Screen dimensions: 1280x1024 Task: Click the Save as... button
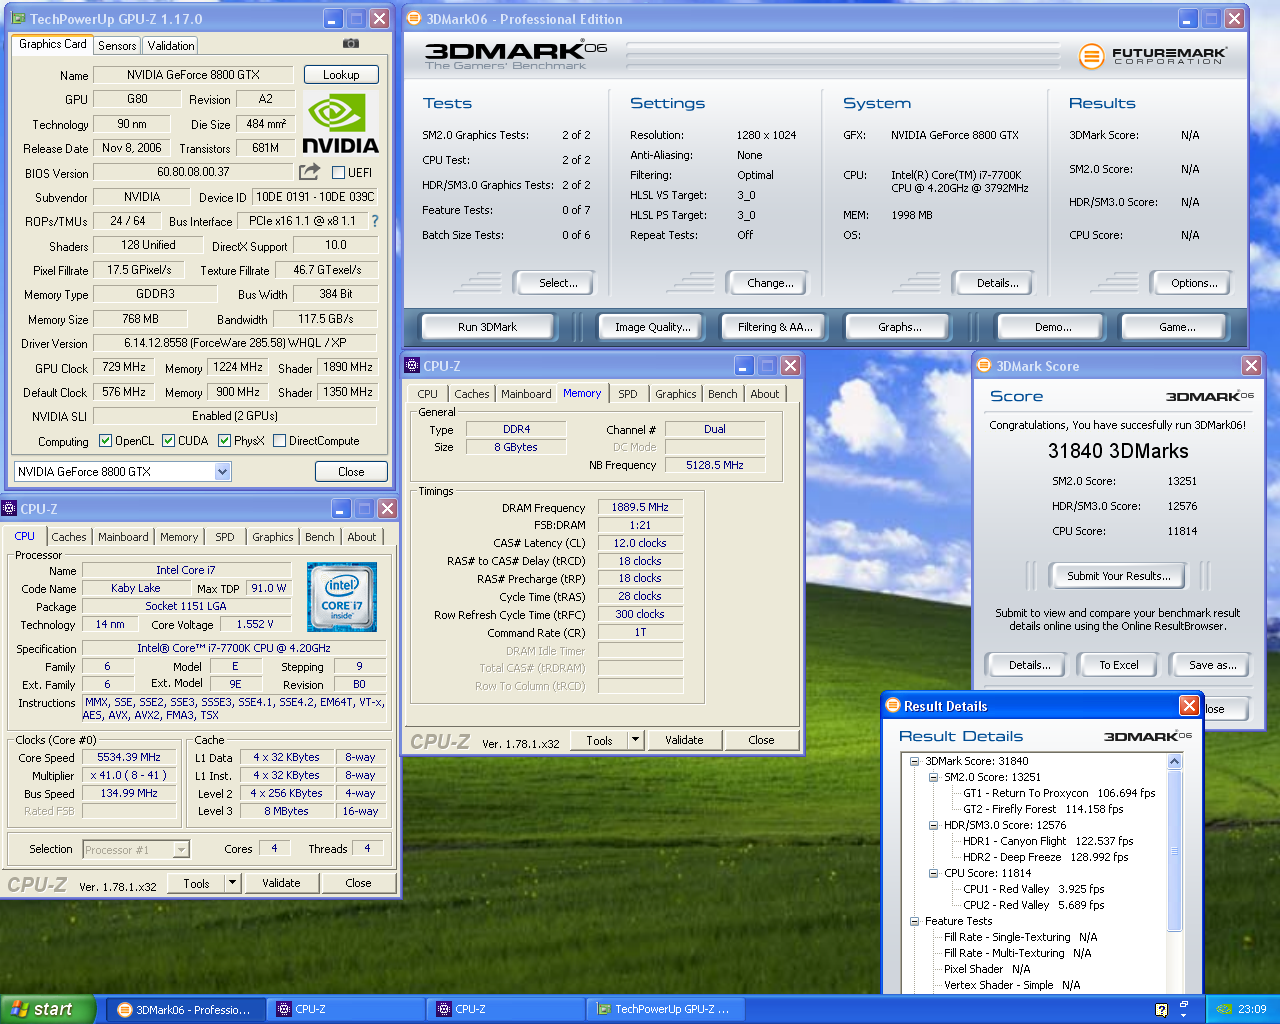pyautogui.click(x=1212, y=665)
